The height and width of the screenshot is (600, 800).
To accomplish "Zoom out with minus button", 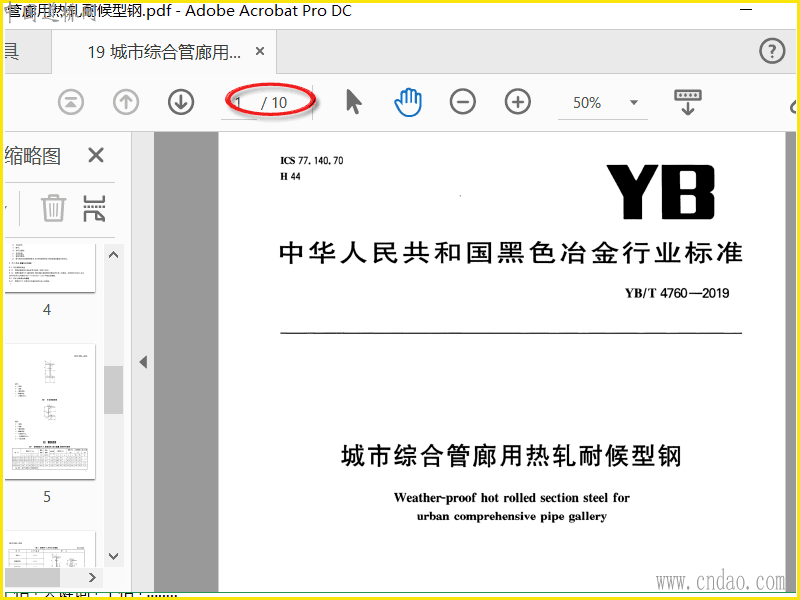I will pos(463,102).
